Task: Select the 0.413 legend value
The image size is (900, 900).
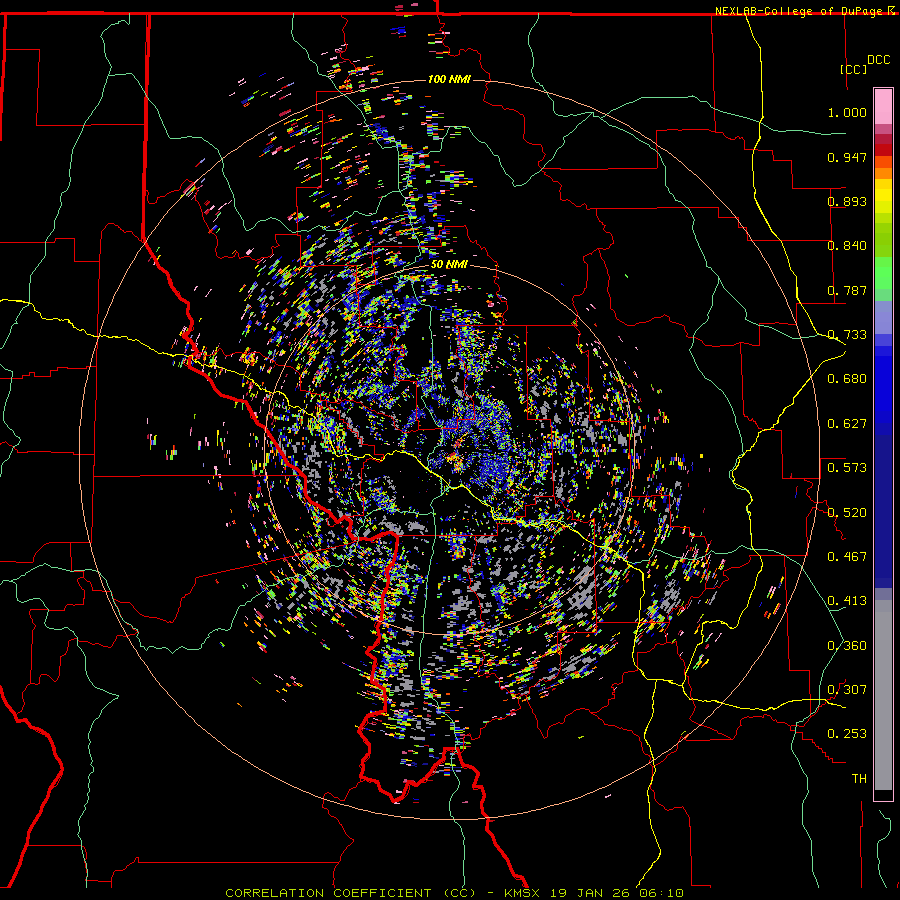Action: (847, 601)
